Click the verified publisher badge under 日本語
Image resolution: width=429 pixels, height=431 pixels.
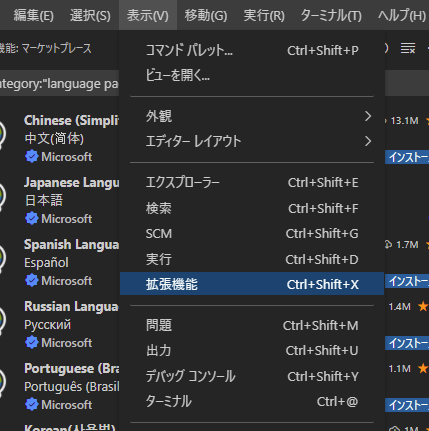[x=32, y=219]
